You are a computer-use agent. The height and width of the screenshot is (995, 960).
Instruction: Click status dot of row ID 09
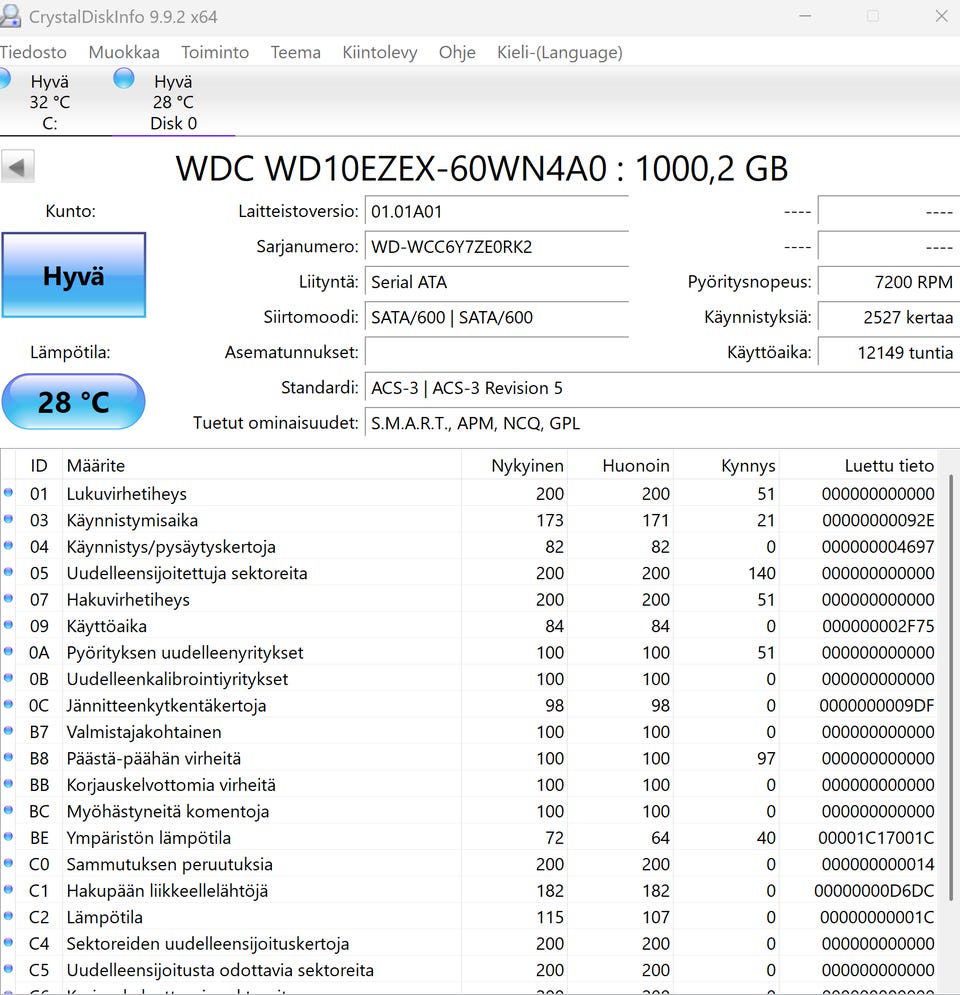pyautogui.click(x=8, y=625)
